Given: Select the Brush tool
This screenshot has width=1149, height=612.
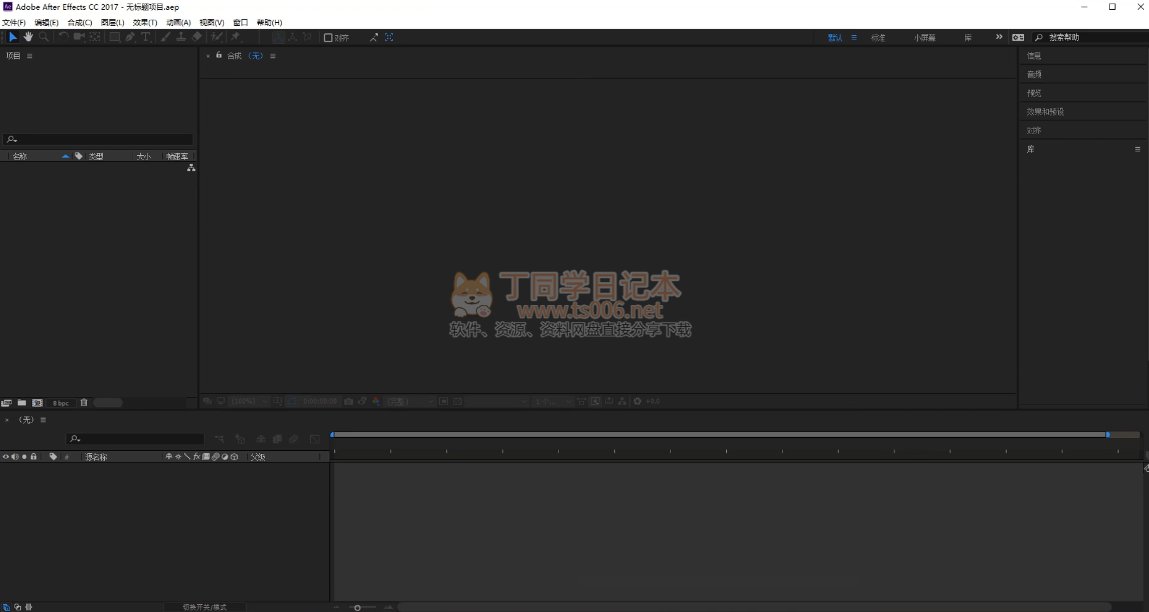Looking at the screenshot, I should (x=166, y=37).
